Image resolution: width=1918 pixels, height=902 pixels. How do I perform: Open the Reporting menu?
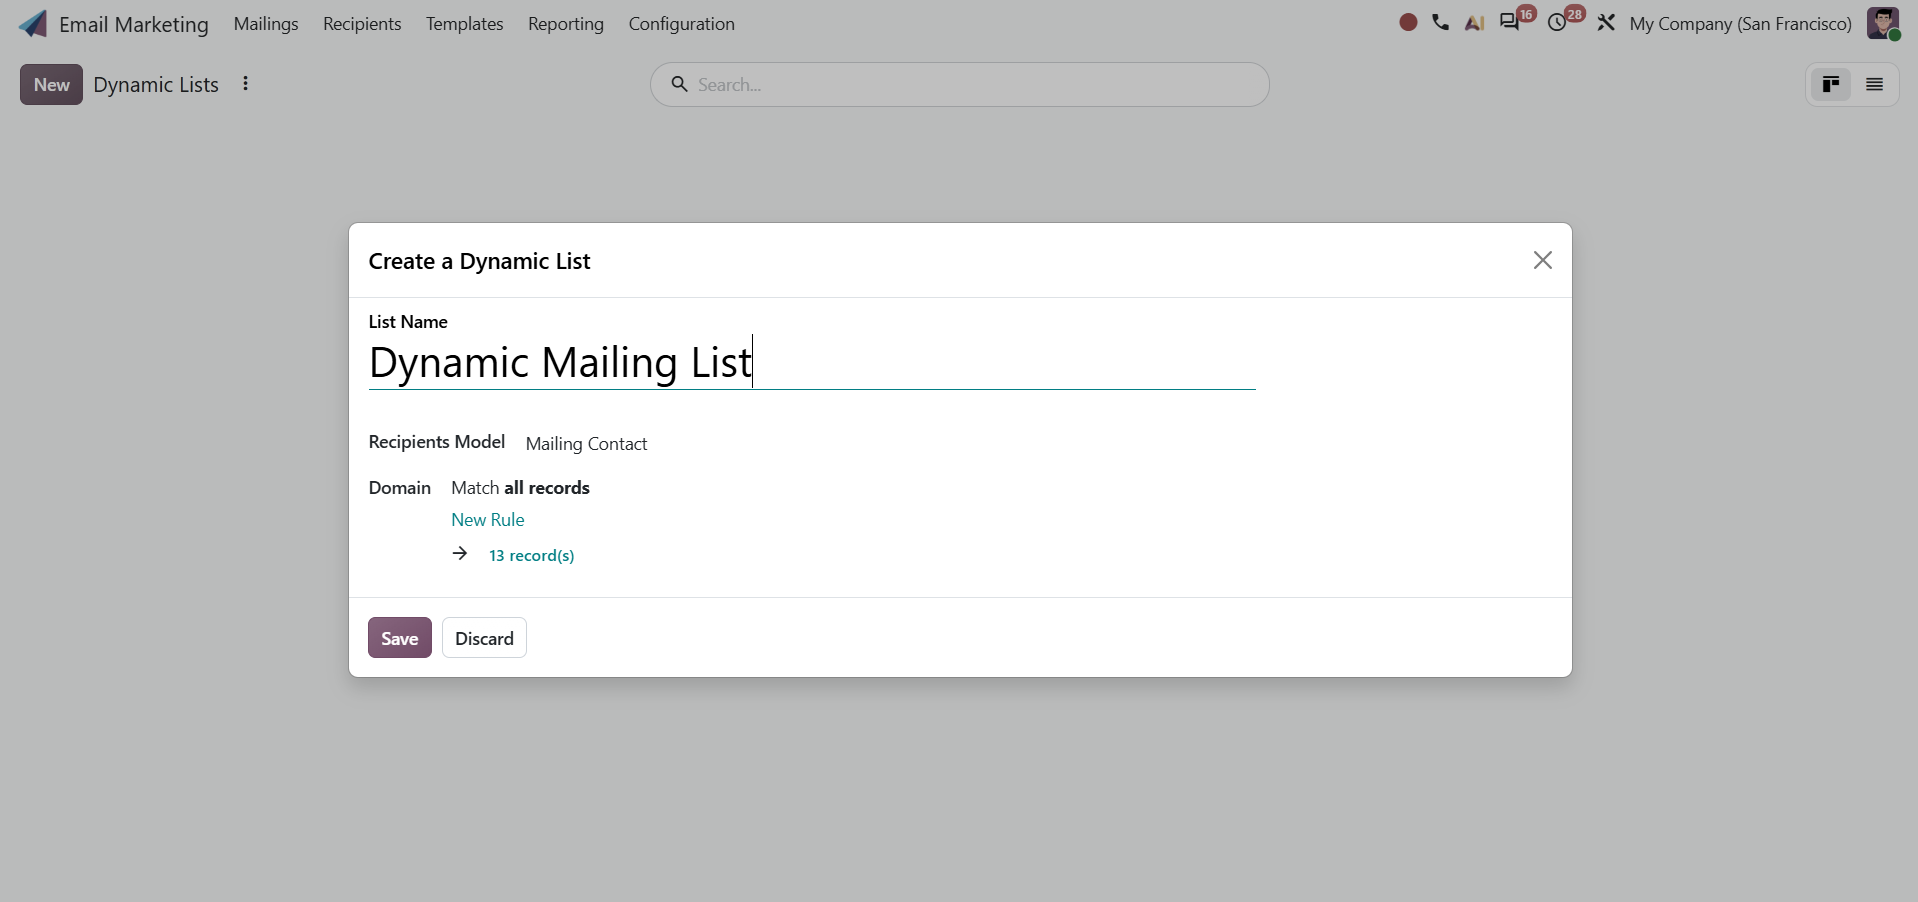point(566,24)
